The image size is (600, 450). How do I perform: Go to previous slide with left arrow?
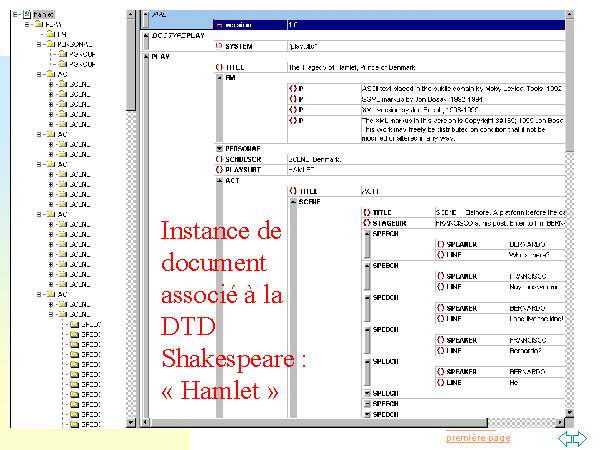coord(565,438)
